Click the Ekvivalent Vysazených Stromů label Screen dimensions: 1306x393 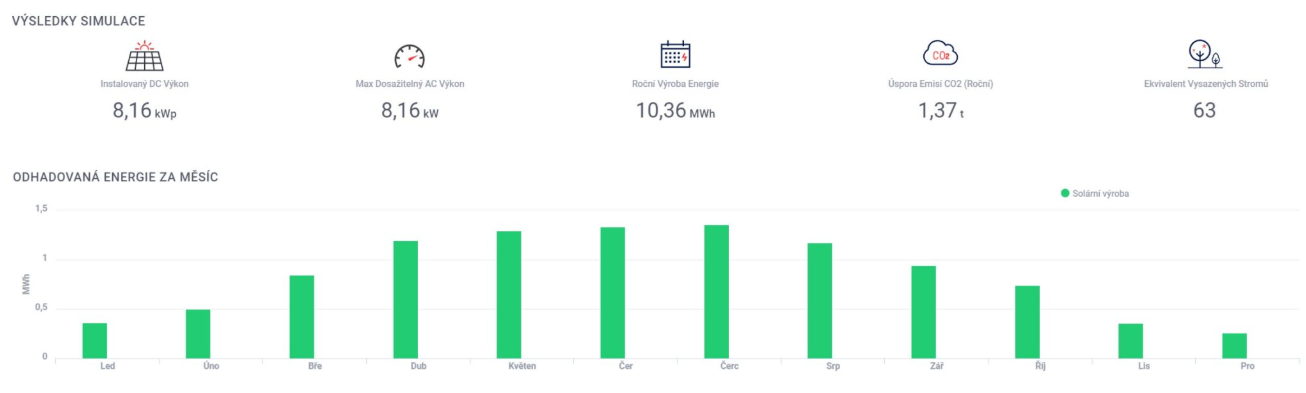1205,83
